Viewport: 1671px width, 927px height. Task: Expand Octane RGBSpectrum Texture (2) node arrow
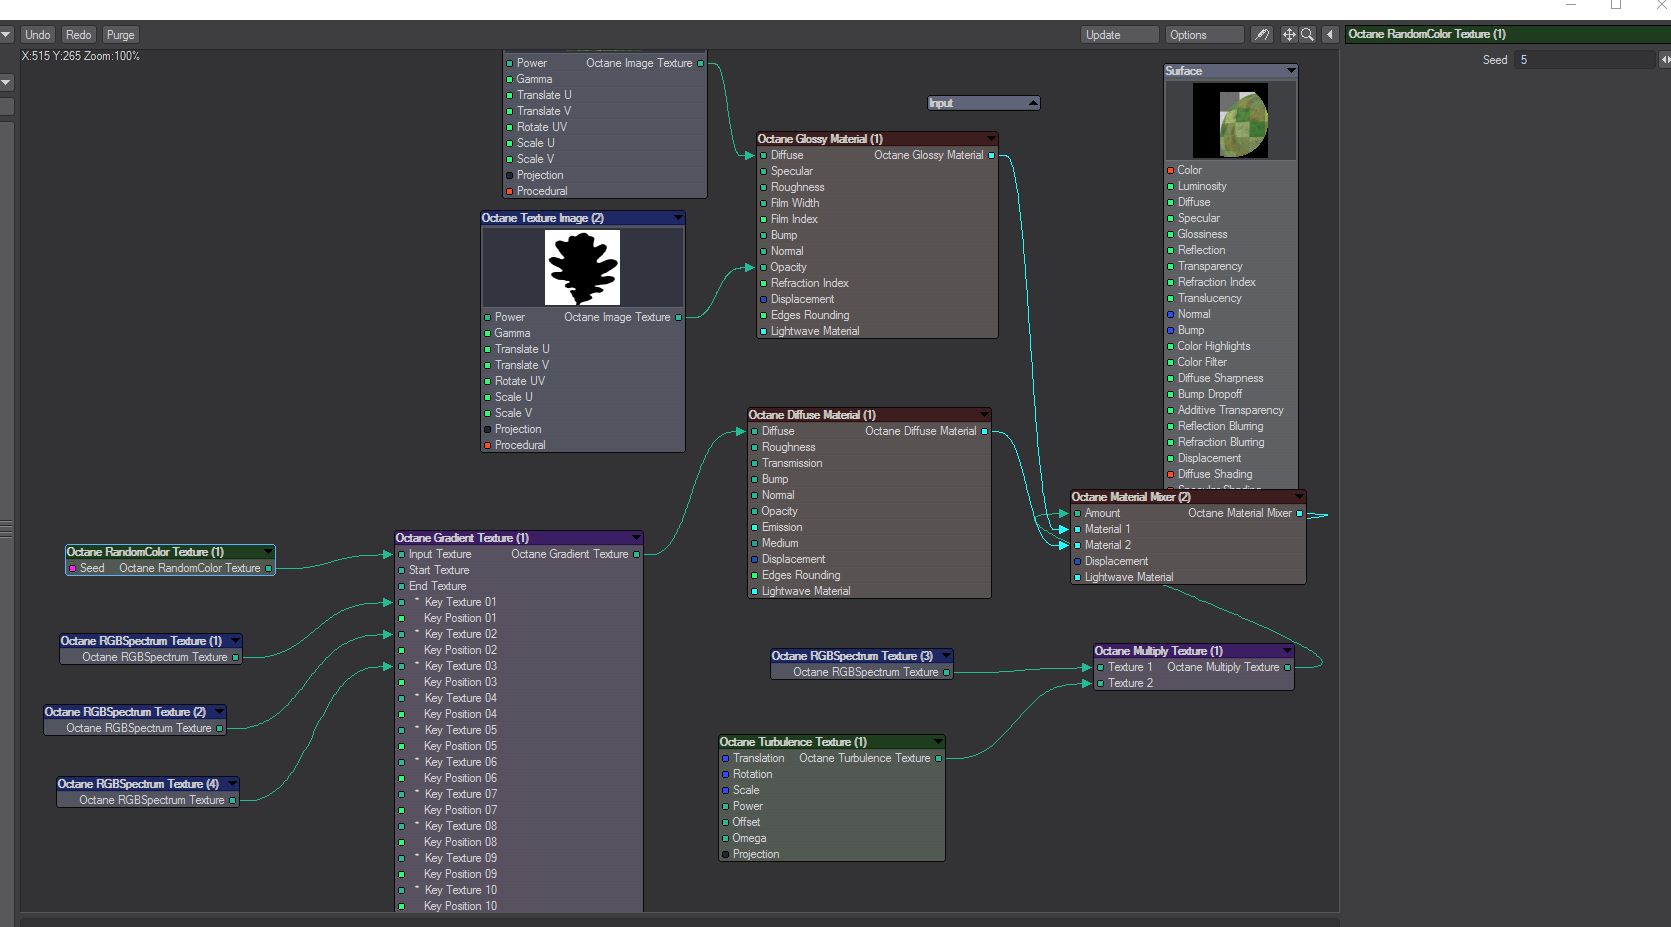(219, 712)
